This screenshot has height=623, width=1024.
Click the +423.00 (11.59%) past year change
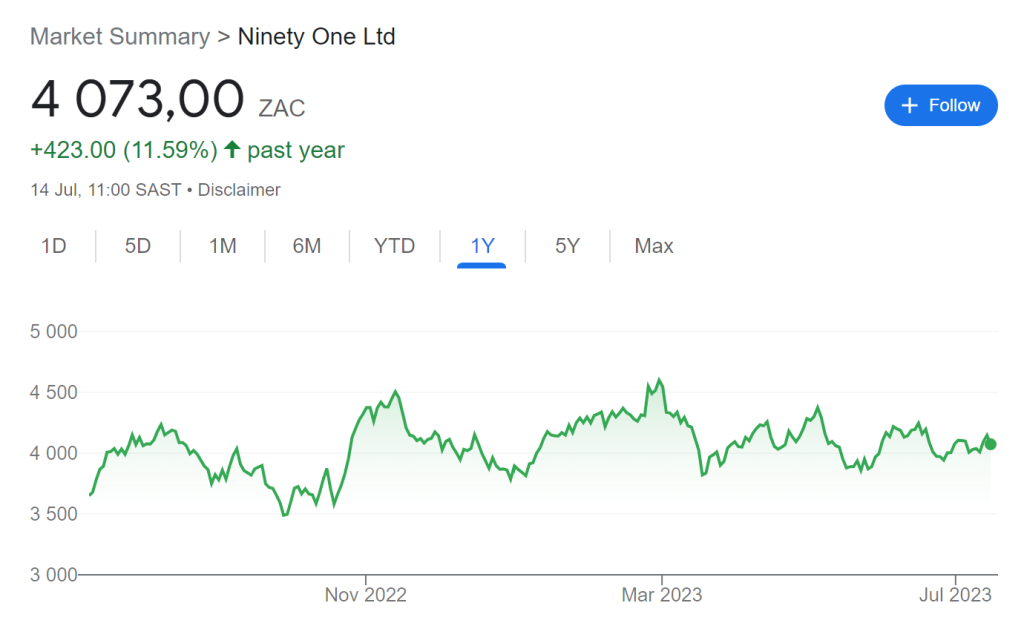pyautogui.click(x=187, y=150)
